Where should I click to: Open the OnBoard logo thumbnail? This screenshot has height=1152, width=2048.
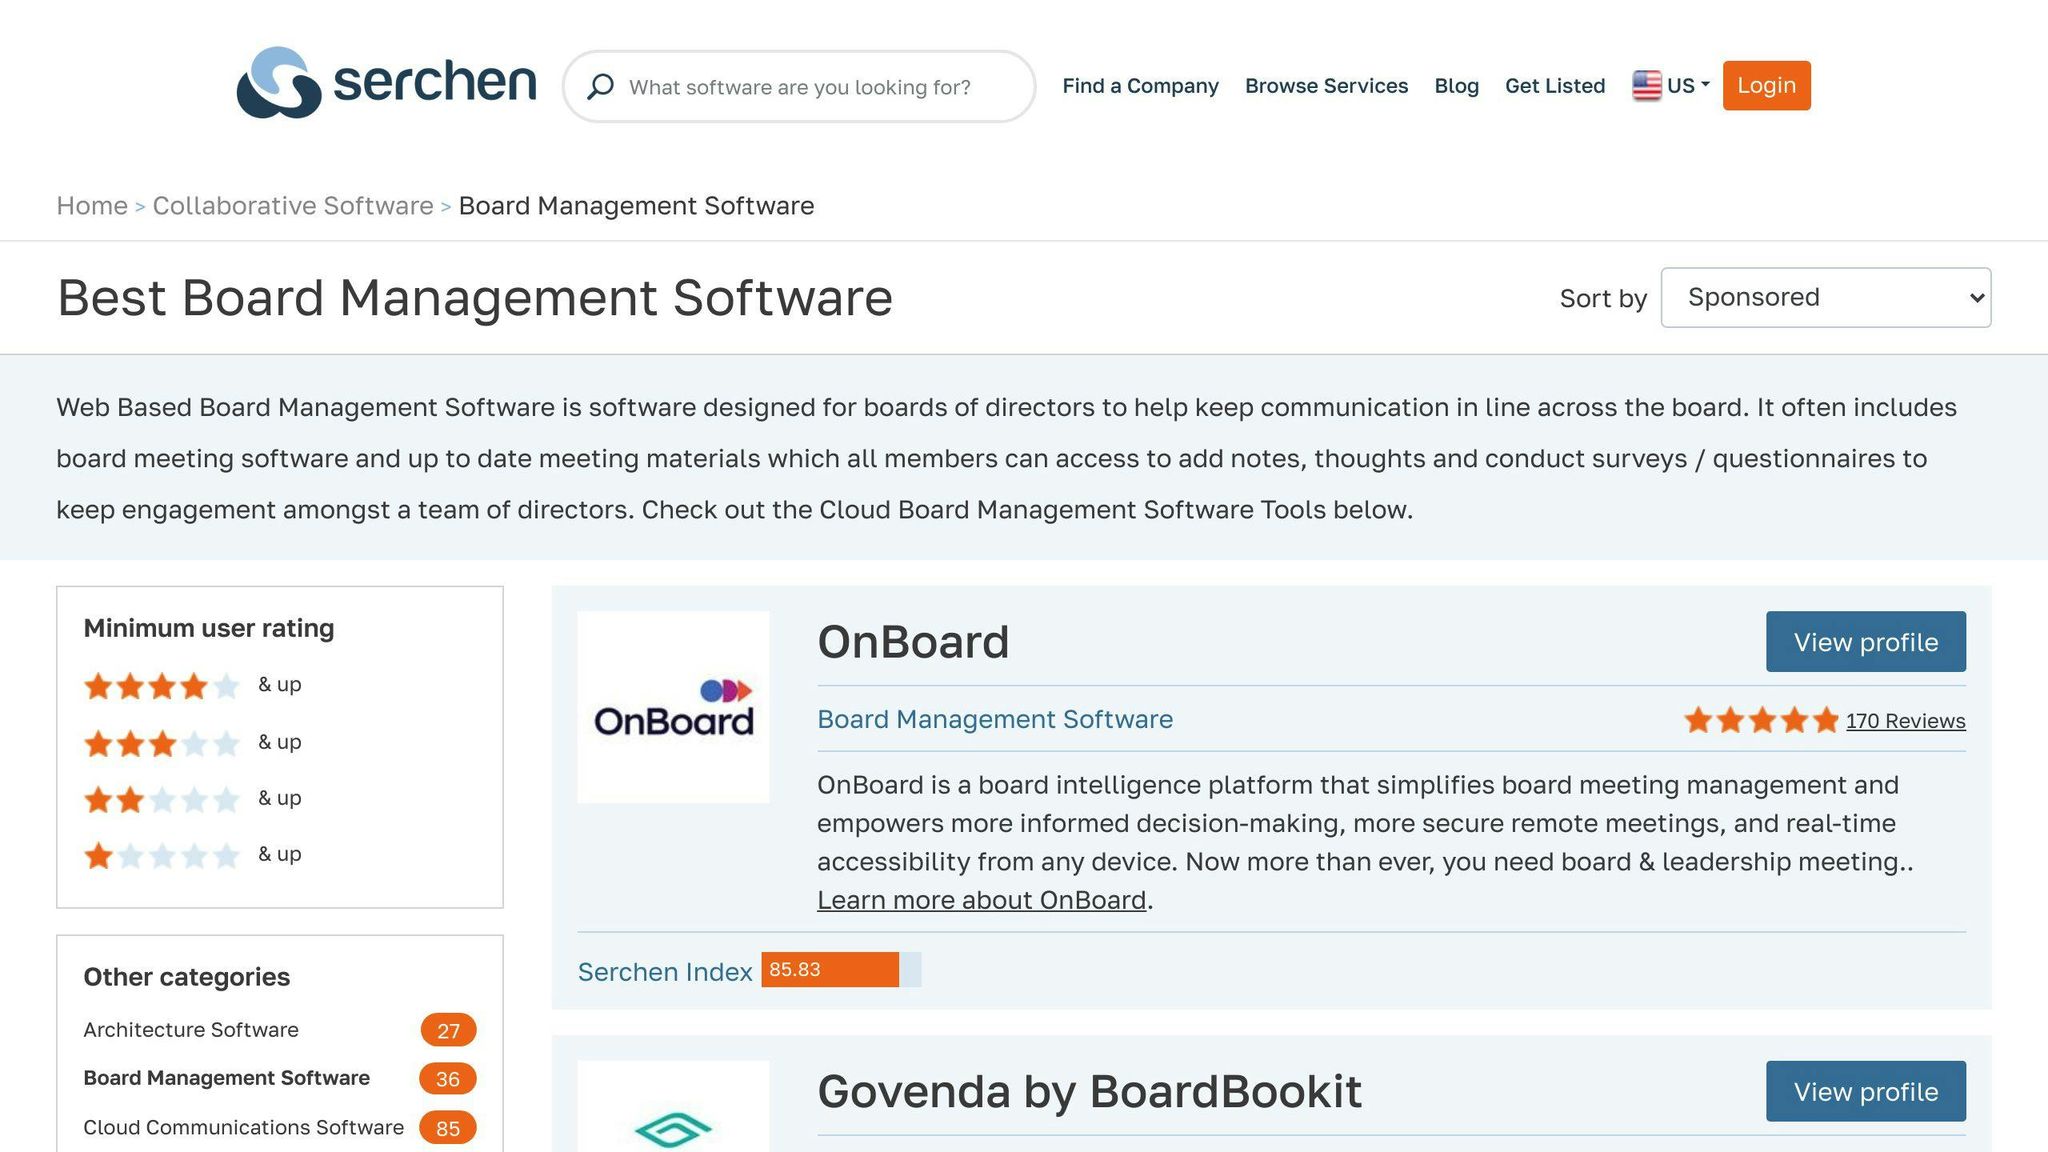coord(673,707)
